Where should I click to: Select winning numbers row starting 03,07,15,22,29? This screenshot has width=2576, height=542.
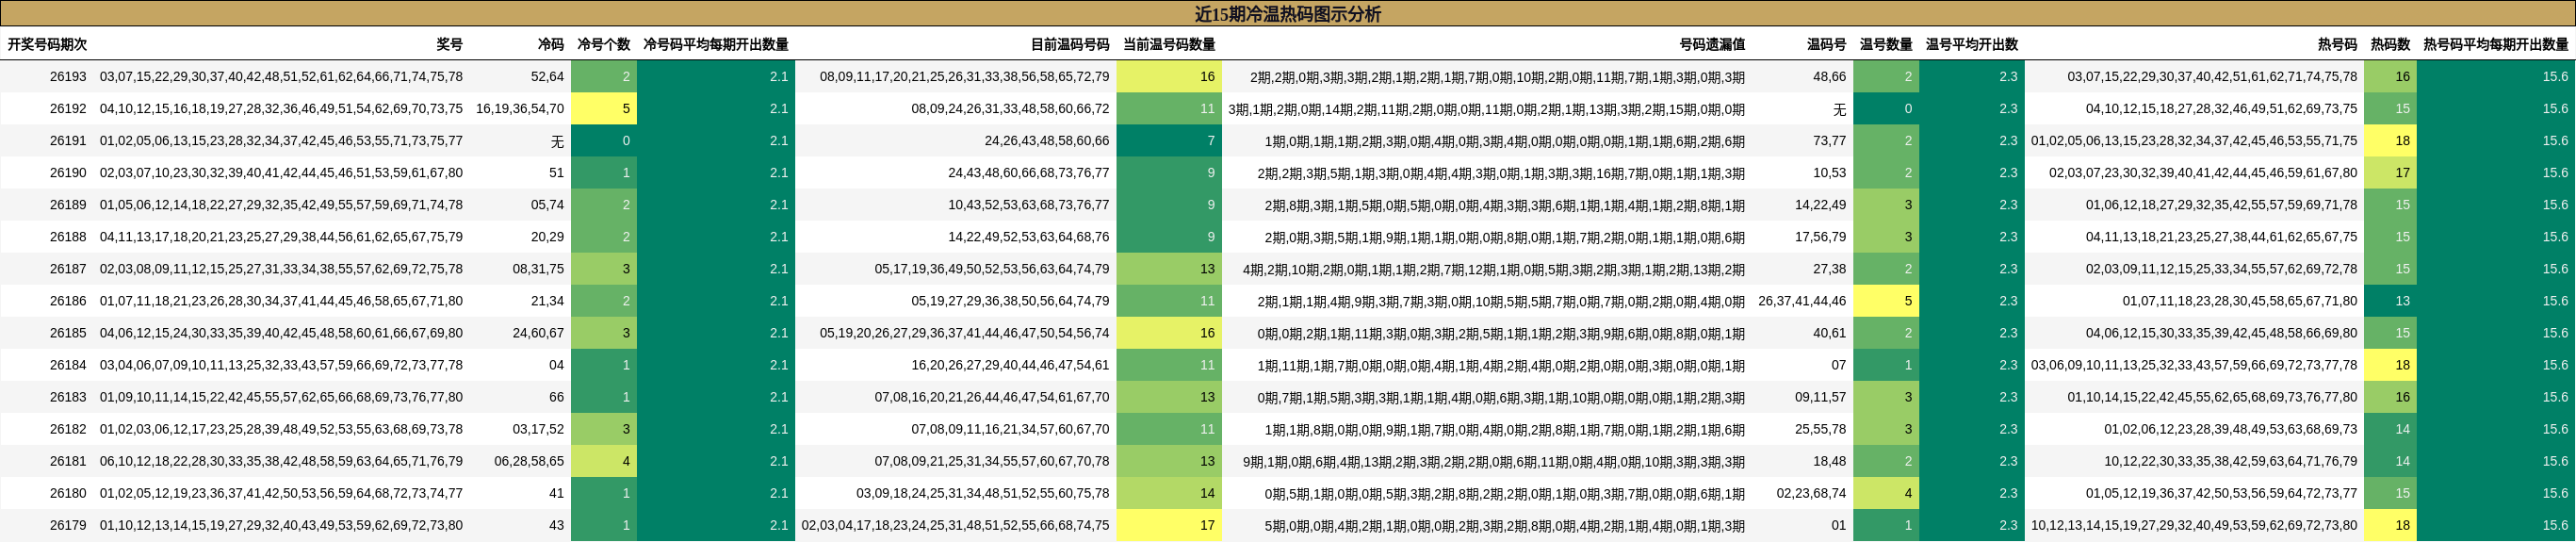coord(281,77)
